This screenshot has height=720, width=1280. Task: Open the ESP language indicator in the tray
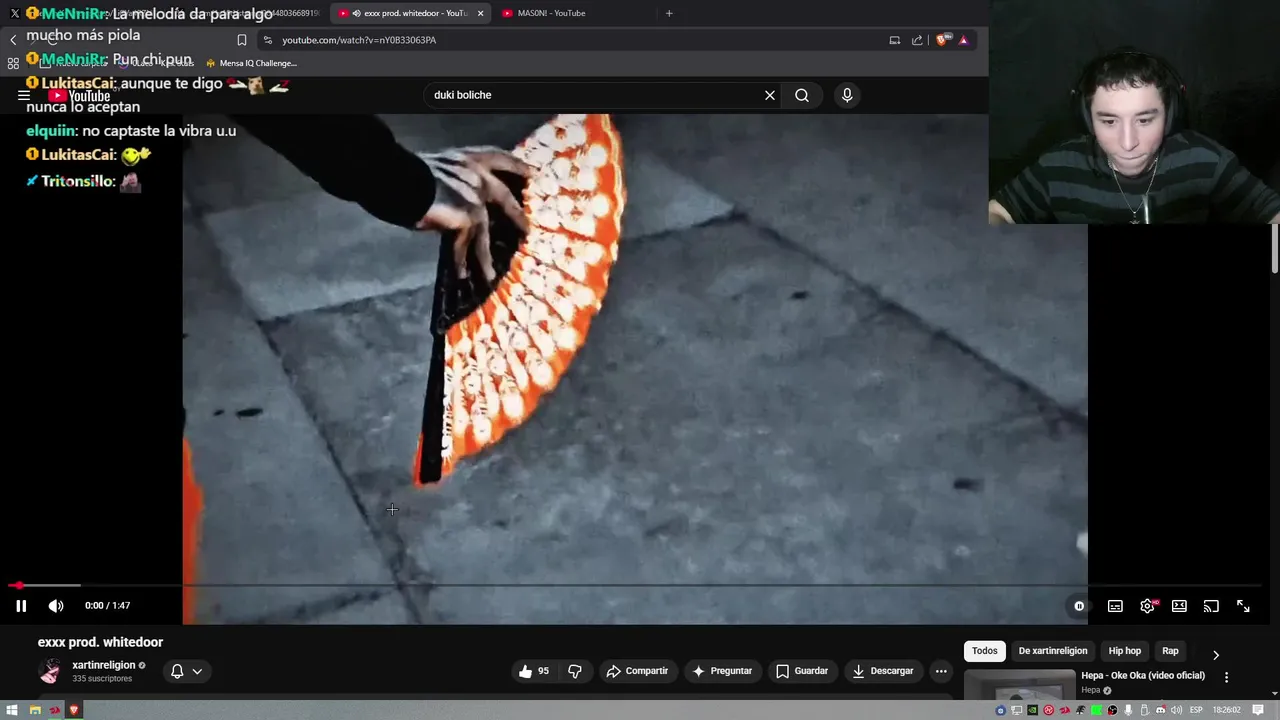1196,710
